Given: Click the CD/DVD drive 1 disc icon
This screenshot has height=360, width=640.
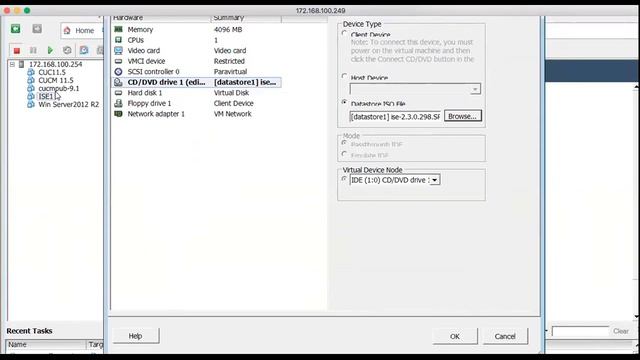Looking at the screenshot, I should point(118,82).
